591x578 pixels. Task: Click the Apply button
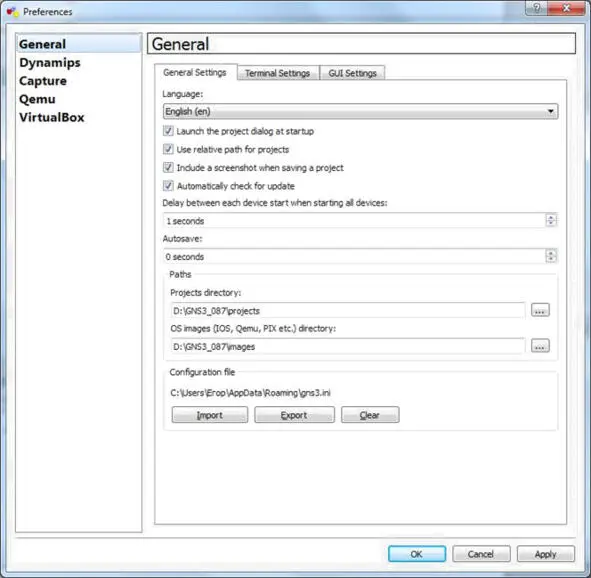pos(545,554)
